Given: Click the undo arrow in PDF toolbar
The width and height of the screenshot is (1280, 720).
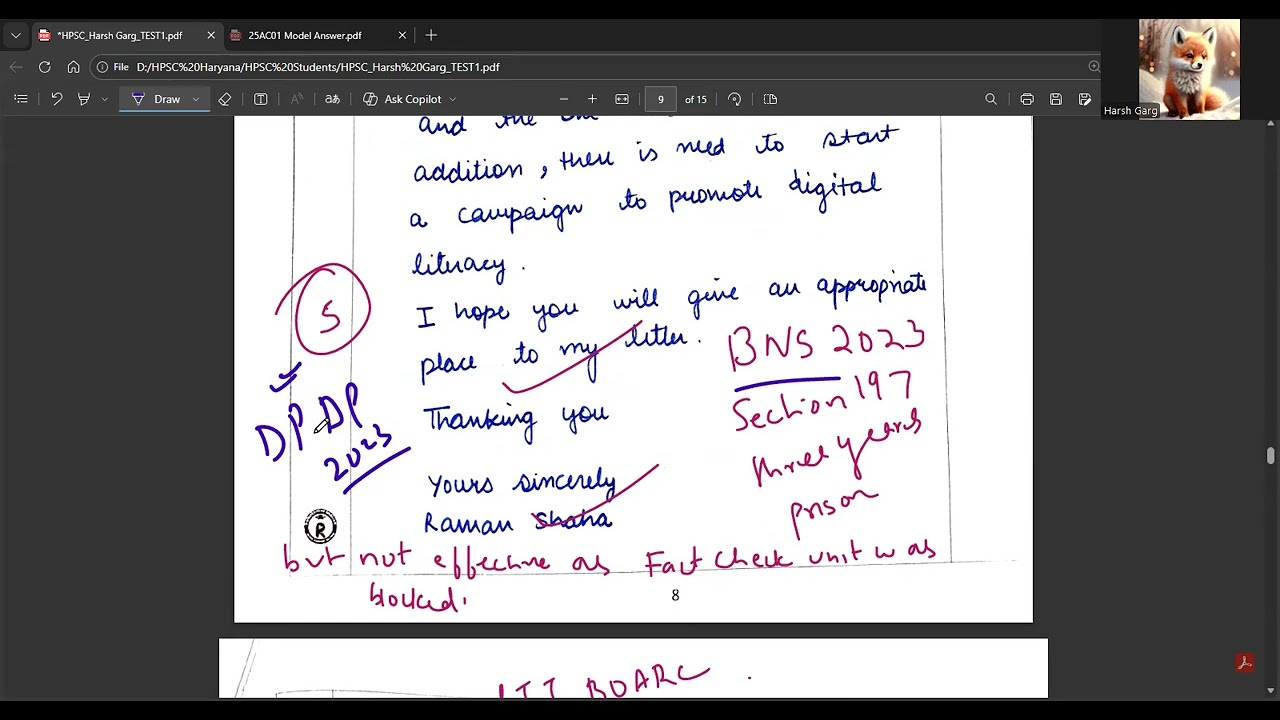Looking at the screenshot, I should click(x=57, y=99).
